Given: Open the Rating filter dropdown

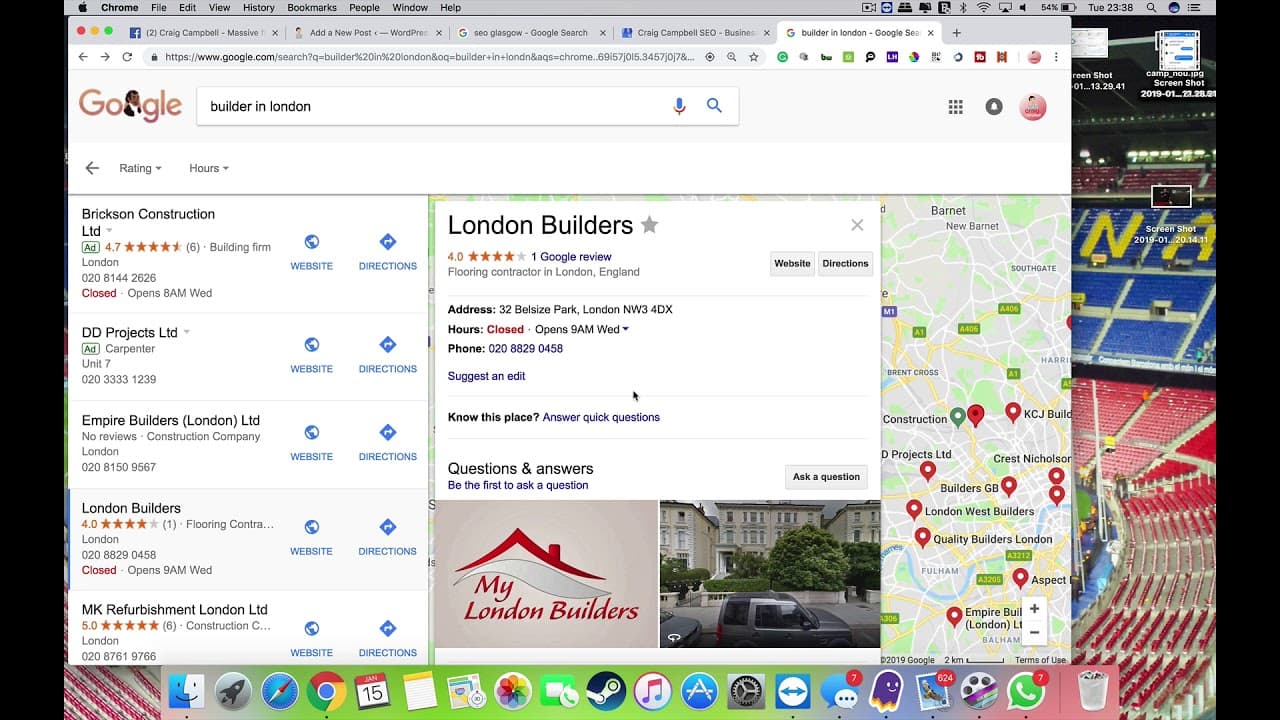Looking at the screenshot, I should point(140,168).
